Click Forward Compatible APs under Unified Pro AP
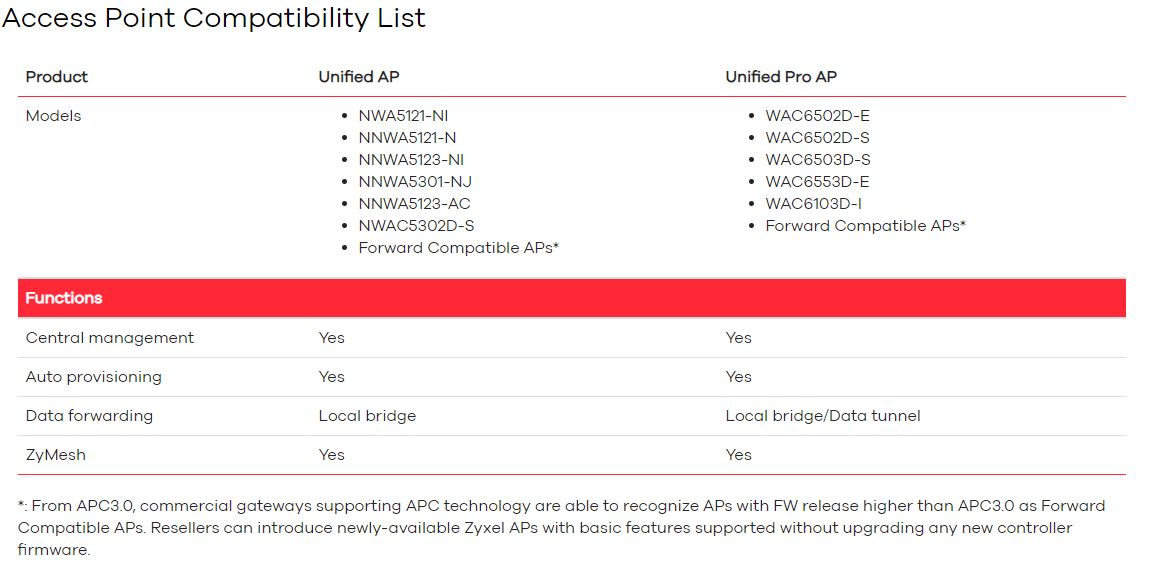This screenshot has width=1156, height=570. 866,226
